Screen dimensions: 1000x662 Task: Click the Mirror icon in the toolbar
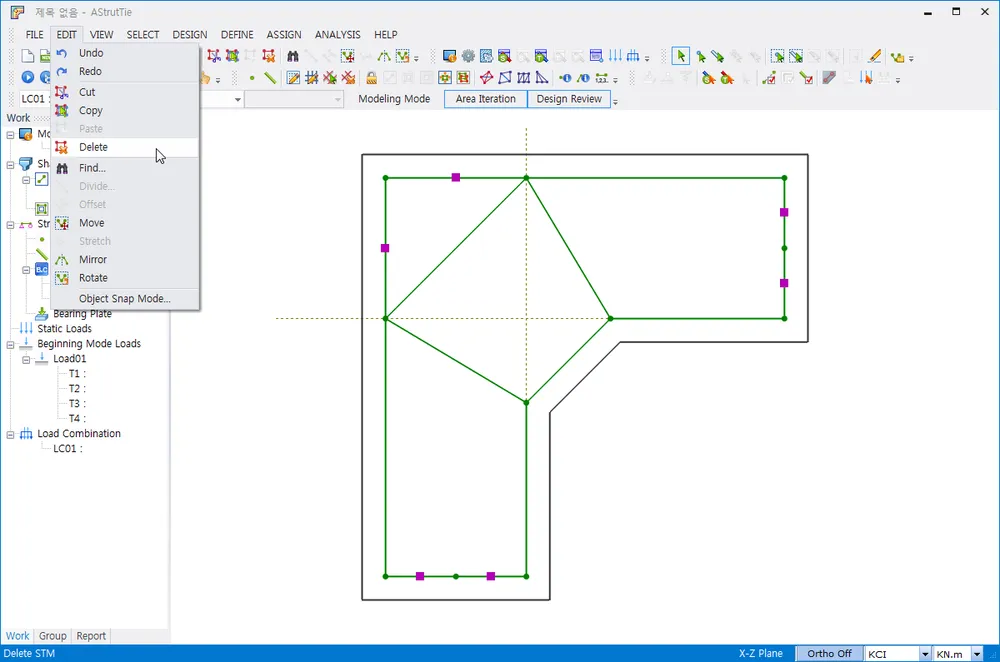coord(384,56)
